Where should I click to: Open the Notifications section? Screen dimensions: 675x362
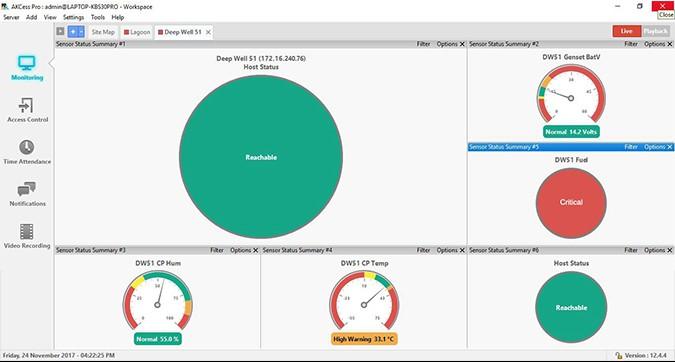tap(27, 194)
